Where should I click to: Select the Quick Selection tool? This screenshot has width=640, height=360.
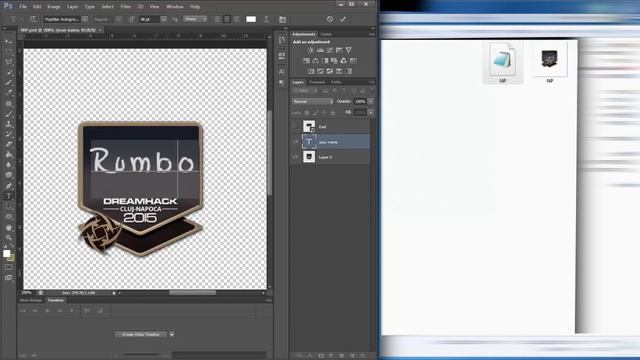click(x=9, y=72)
